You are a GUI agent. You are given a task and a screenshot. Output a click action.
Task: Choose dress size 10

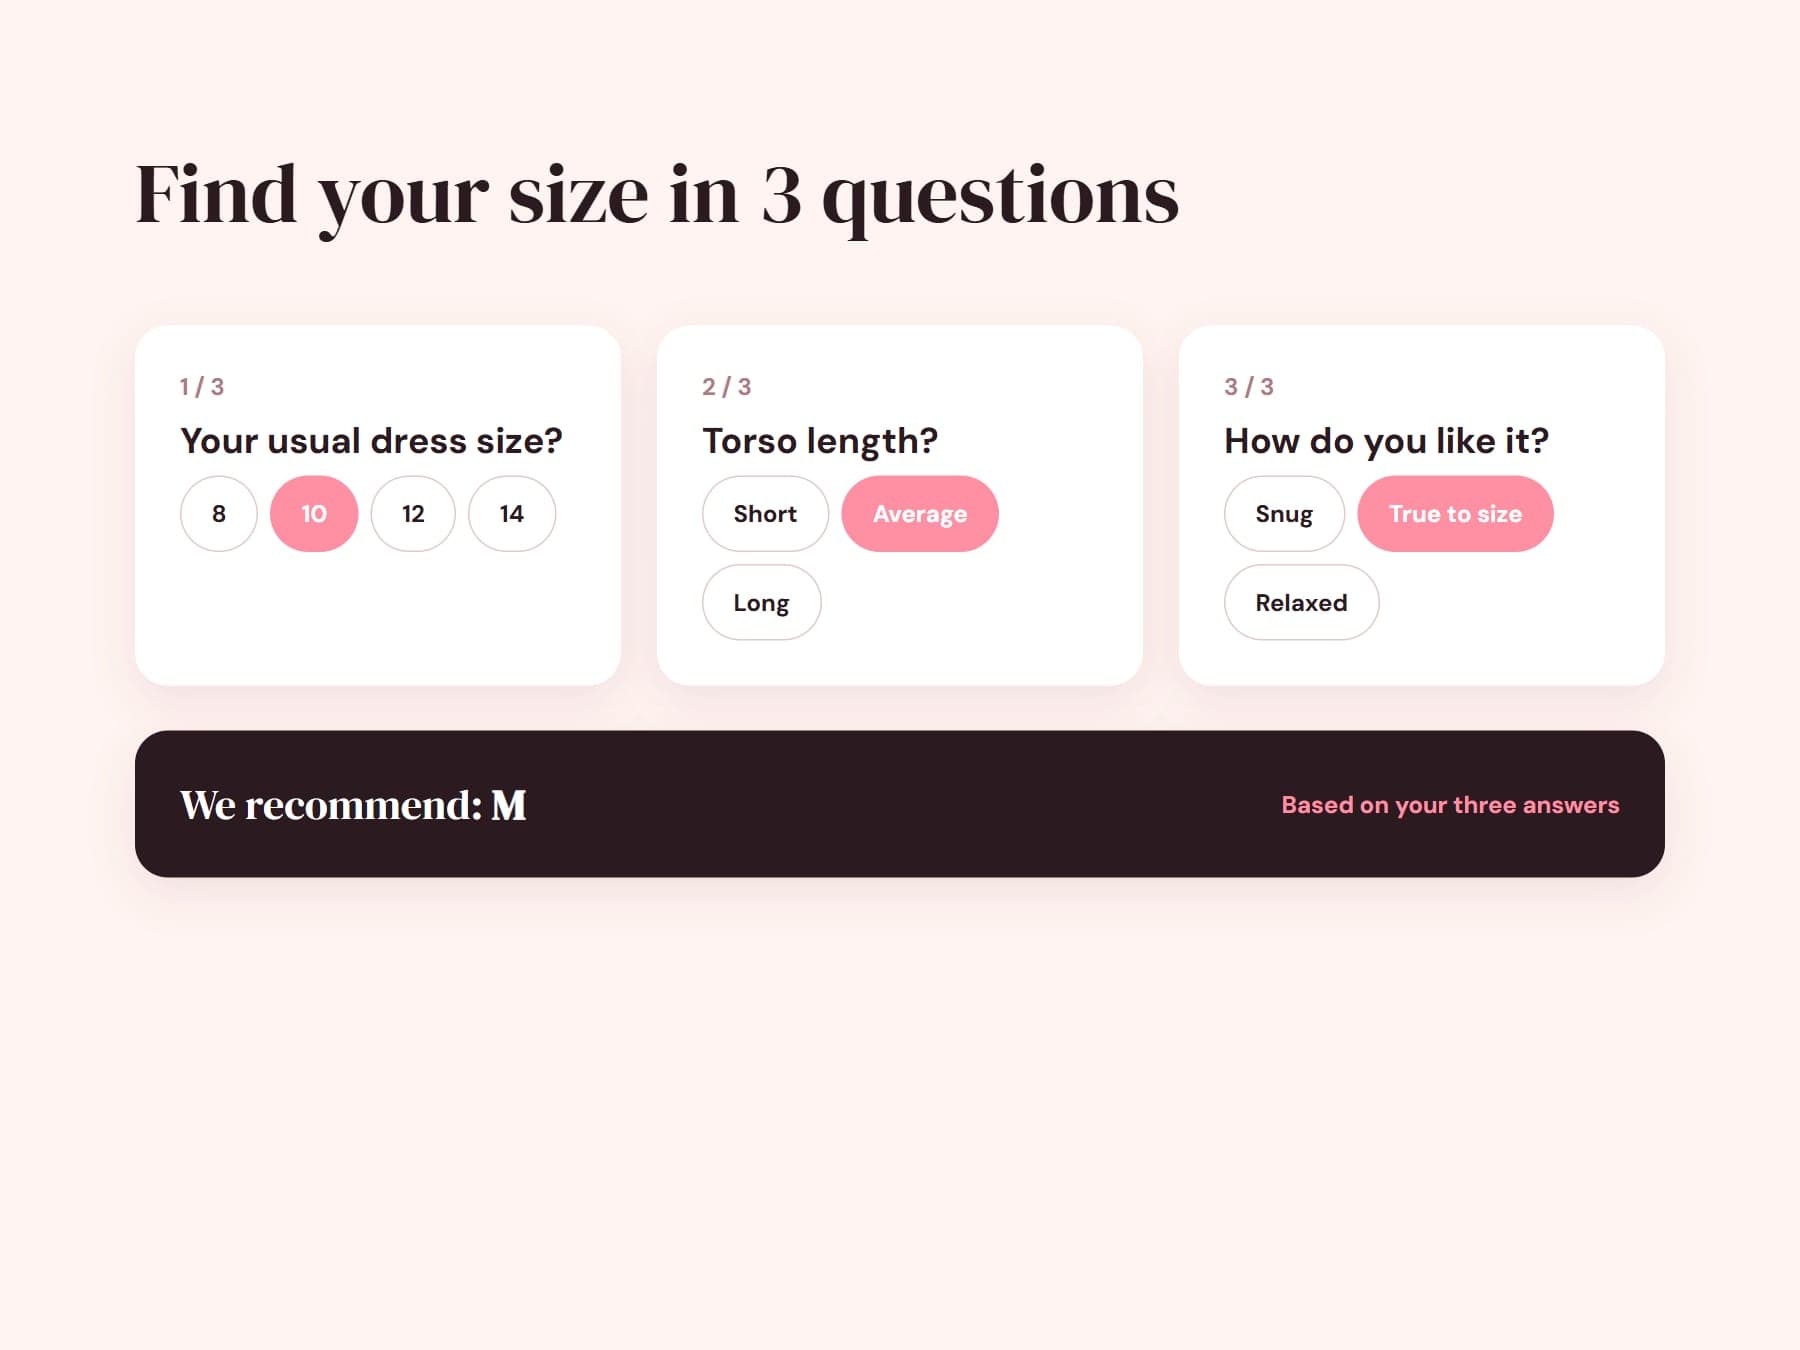point(314,513)
